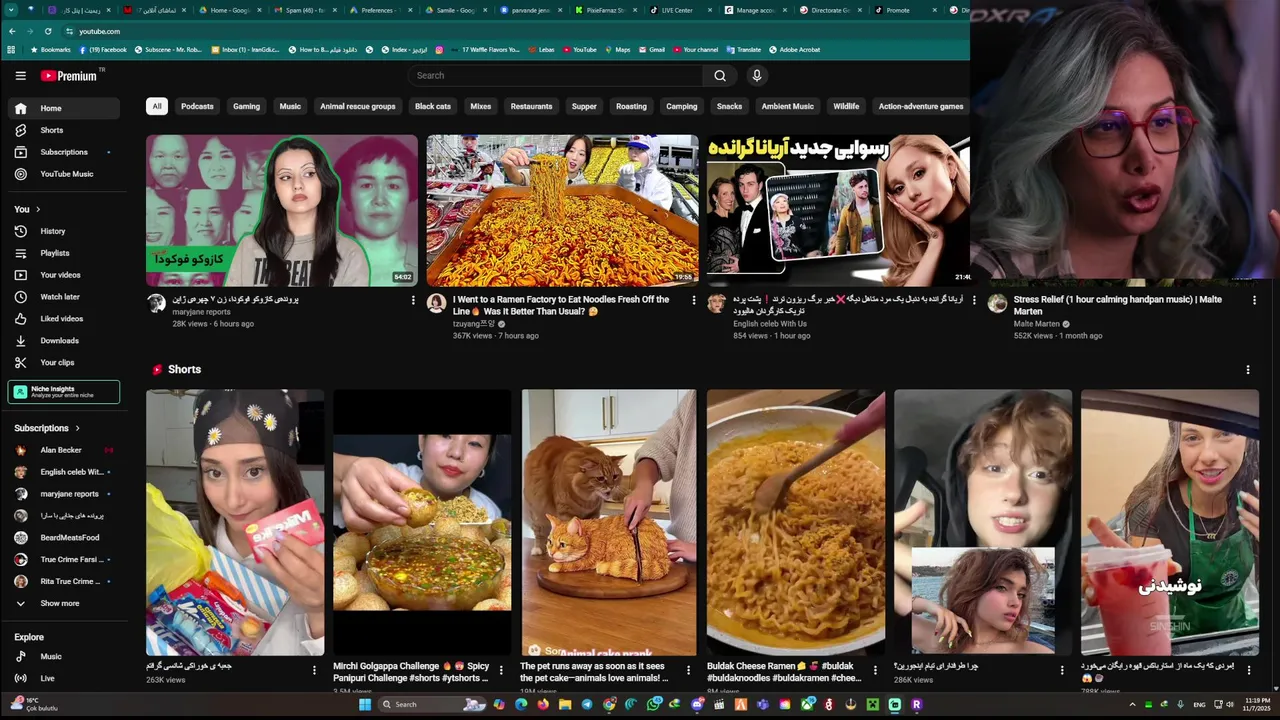Open more options for maryjane reports video
Image resolution: width=1280 pixels, height=720 pixels.
[x=413, y=300]
